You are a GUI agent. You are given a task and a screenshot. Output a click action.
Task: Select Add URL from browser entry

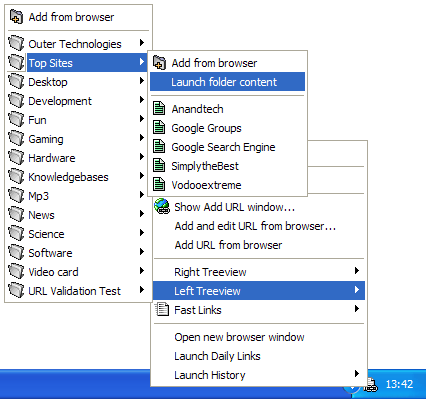click(x=259, y=245)
